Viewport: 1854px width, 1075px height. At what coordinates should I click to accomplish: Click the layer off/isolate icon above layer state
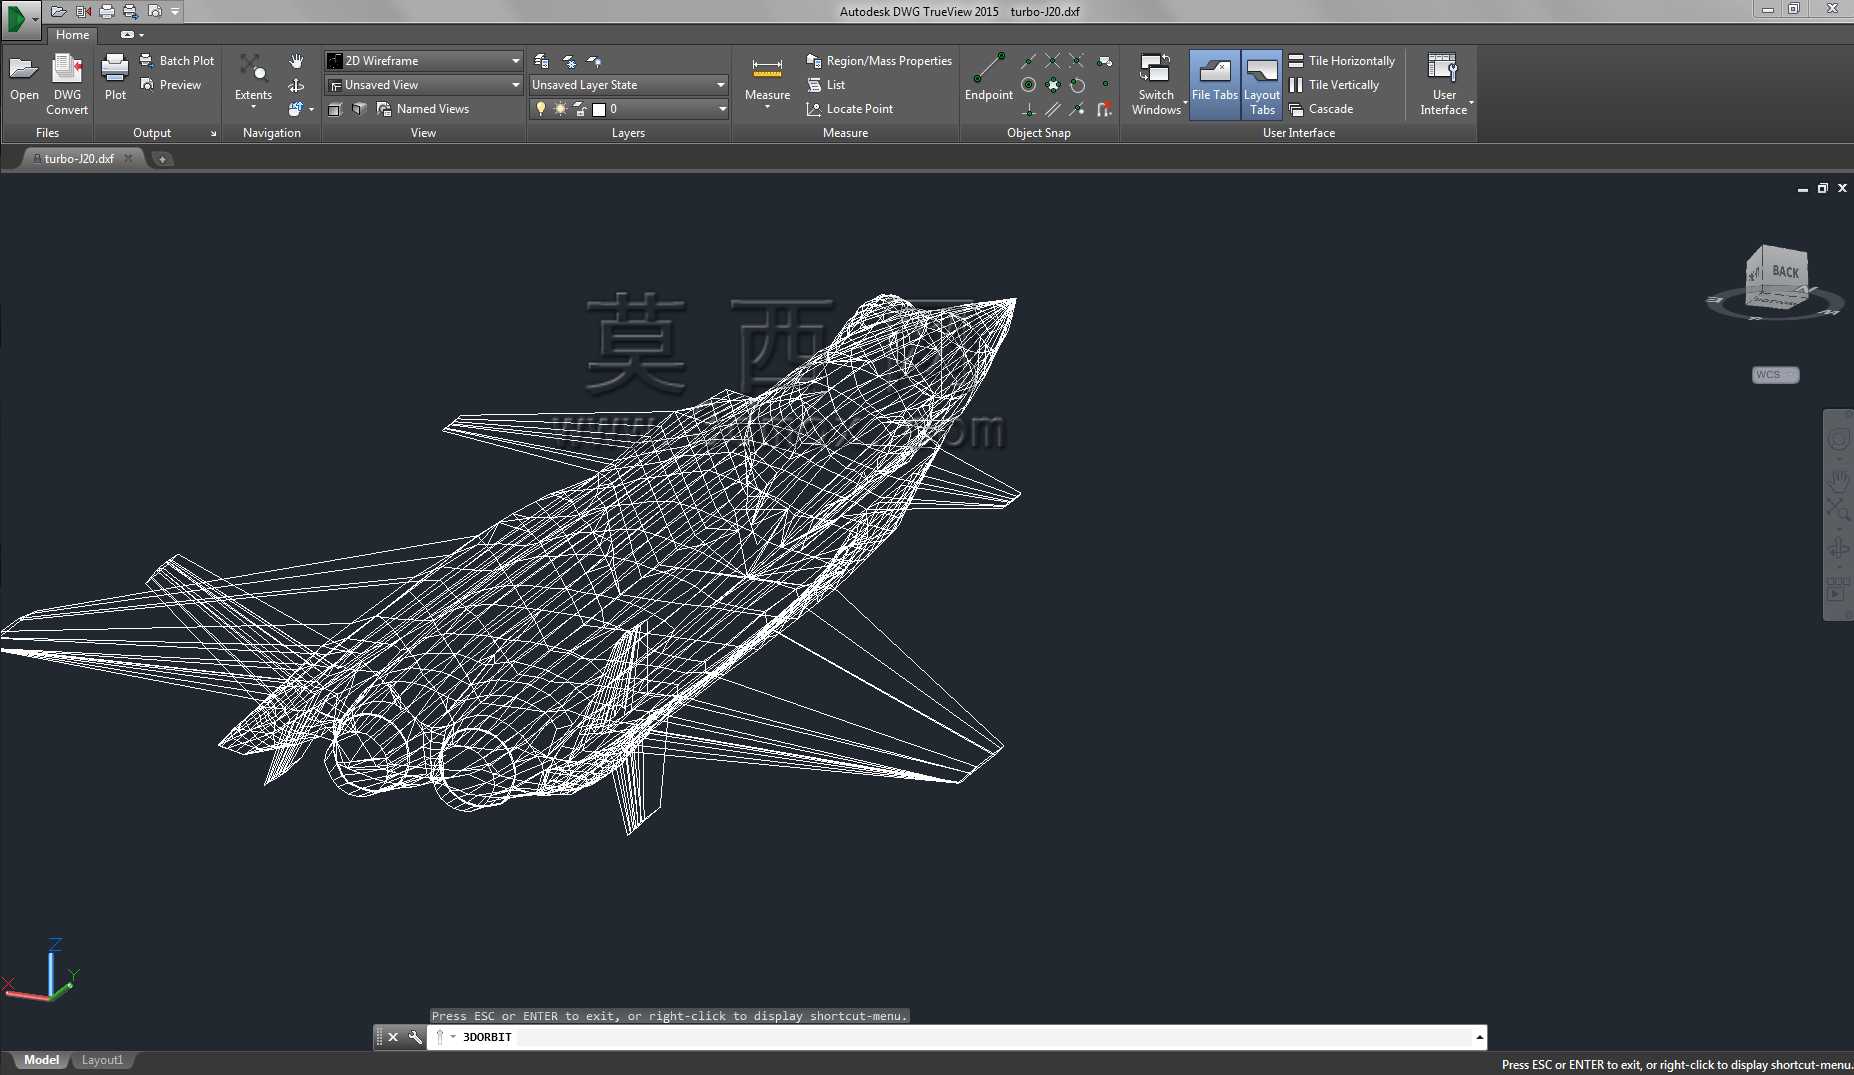tap(594, 61)
